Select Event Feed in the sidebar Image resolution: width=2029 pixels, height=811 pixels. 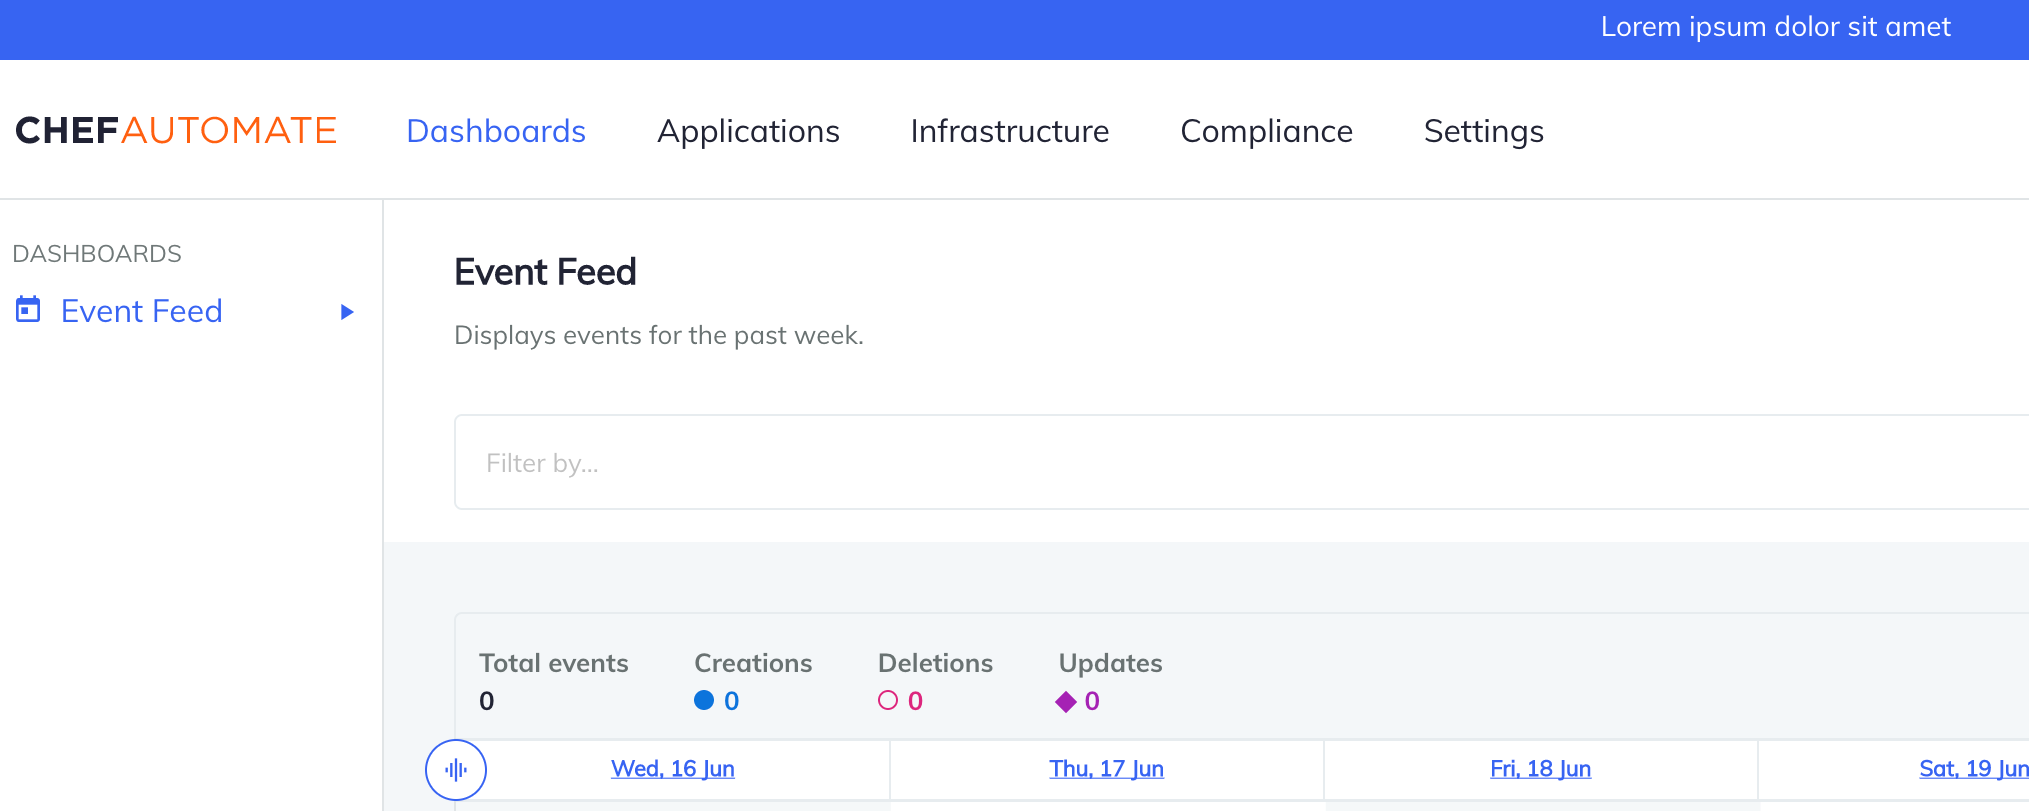141,311
